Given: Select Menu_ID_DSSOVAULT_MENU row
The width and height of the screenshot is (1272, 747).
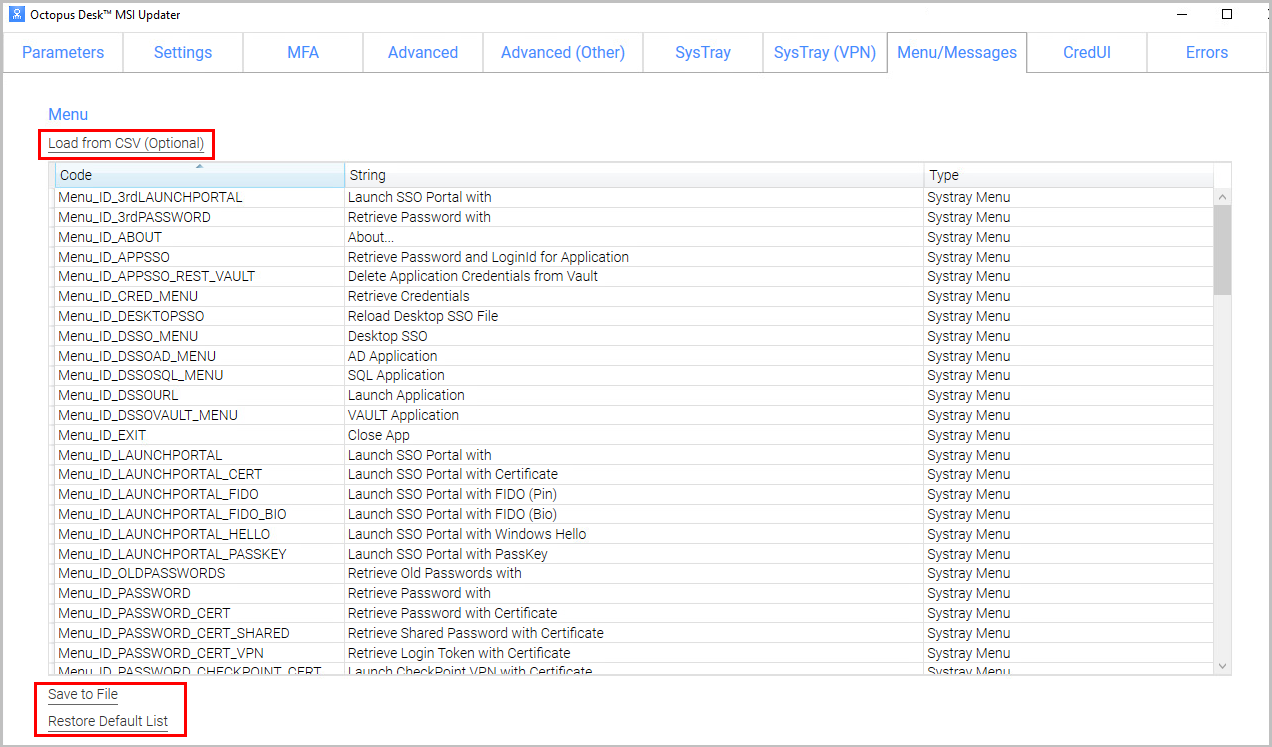Looking at the screenshot, I should [634, 415].
